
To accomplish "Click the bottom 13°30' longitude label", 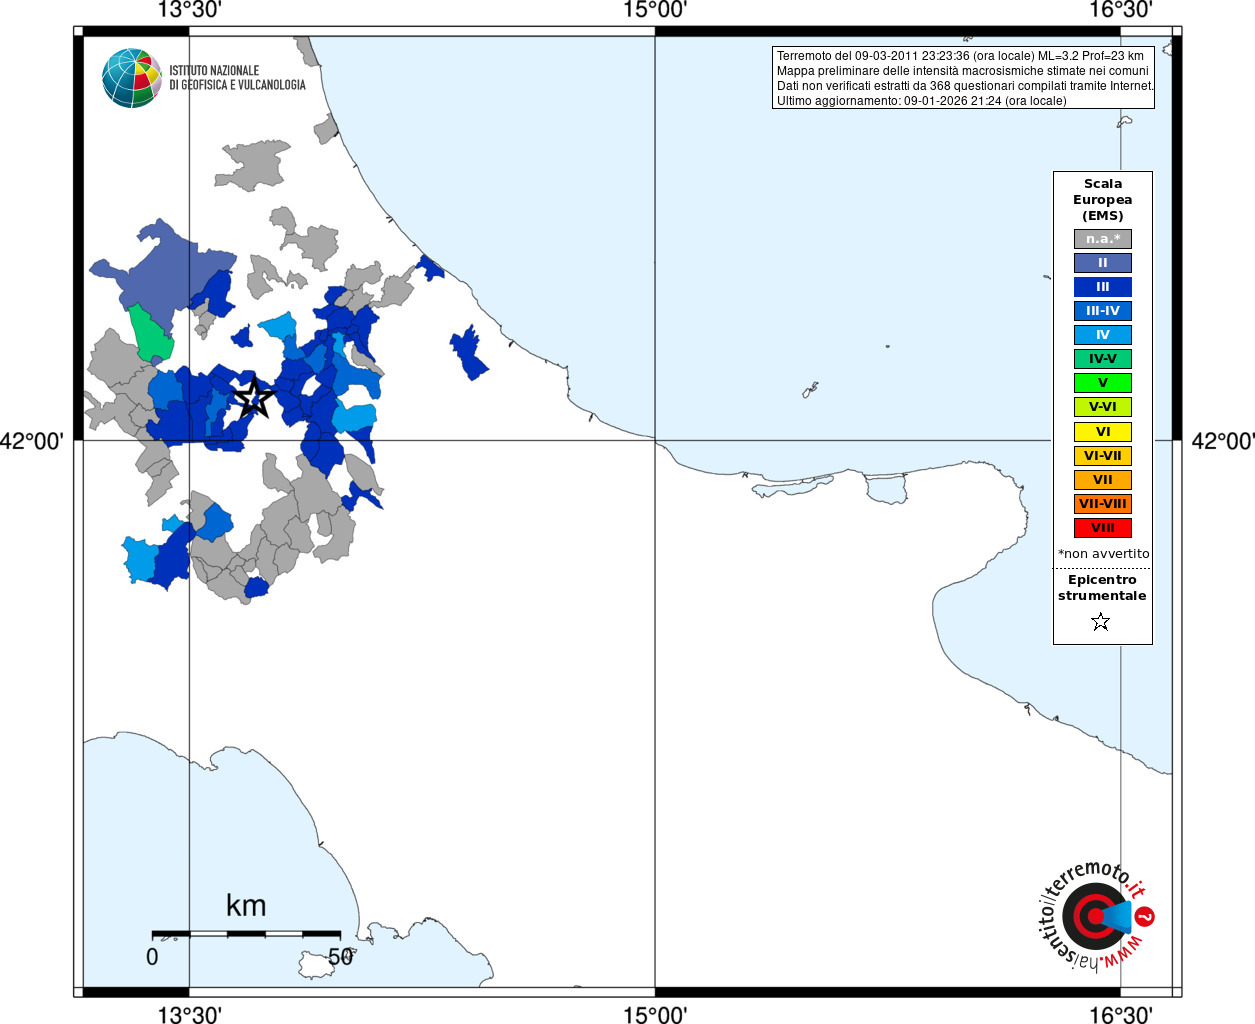I will 189,1014.
